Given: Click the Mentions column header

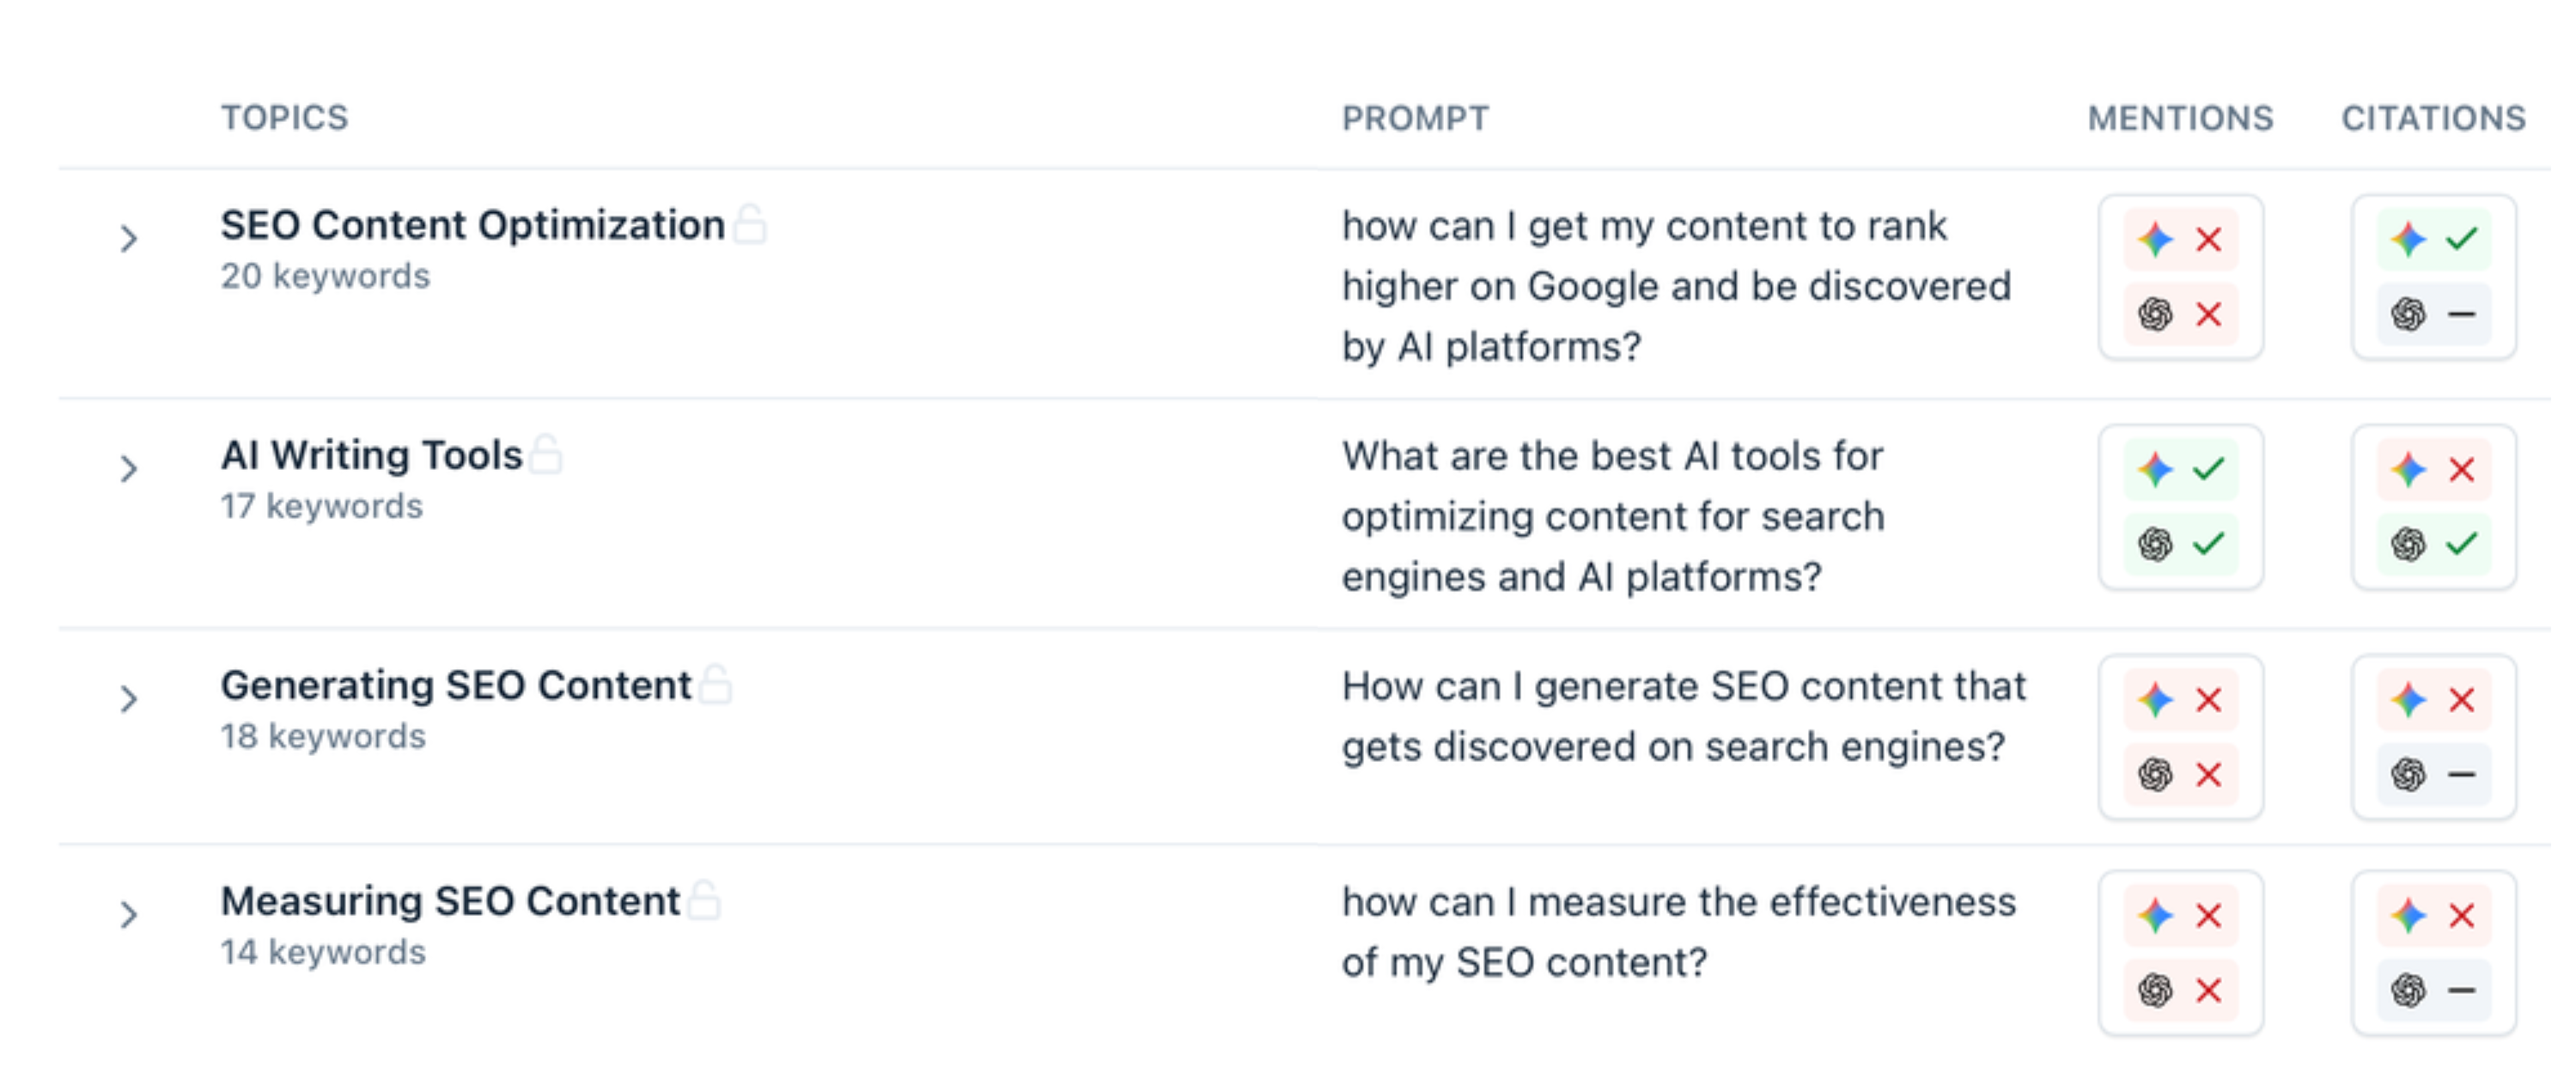Looking at the screenshot, I should (2180, 118).
